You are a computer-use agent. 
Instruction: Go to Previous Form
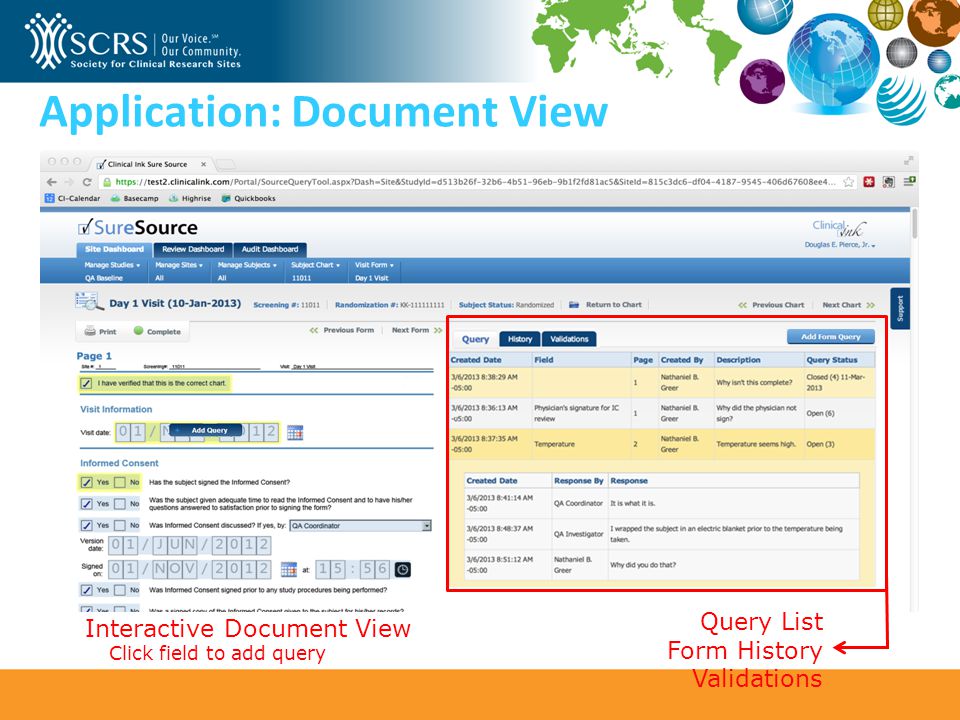[342, 330]
